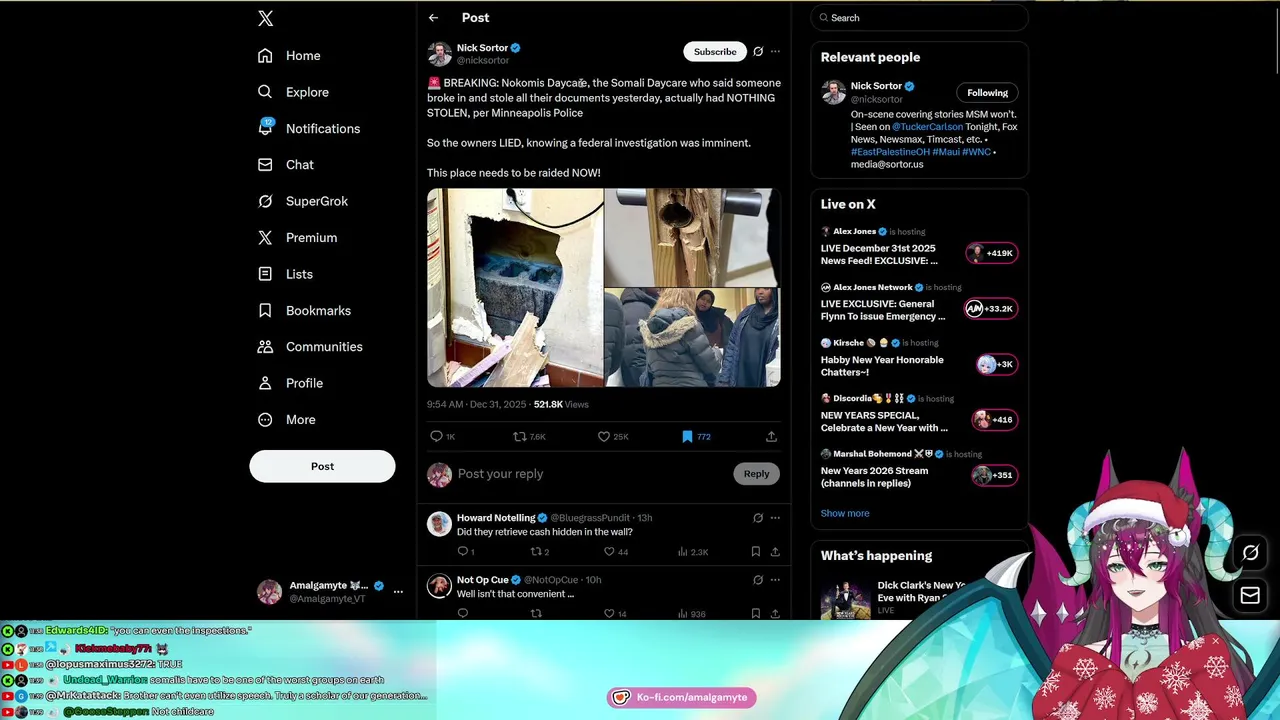This screenshot has height=720, width=1280.
Task: Open SuperGrok in sidebar
Action: tap(303, 201)
